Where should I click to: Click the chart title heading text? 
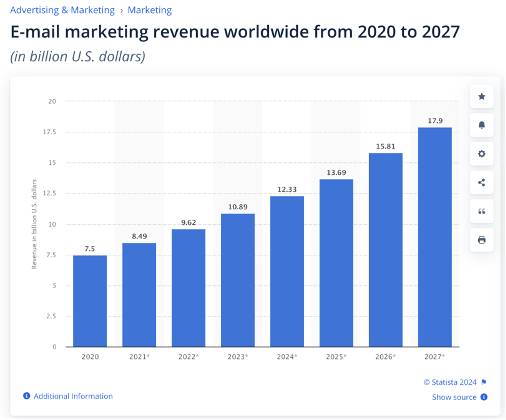235,32
